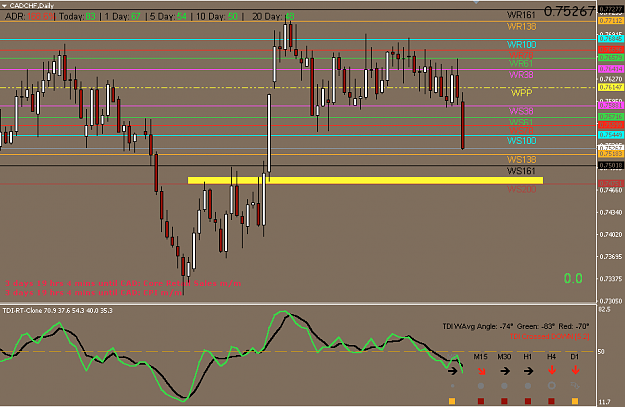Click the CAD Core Retail Sales countdown text

coord(123,283)
